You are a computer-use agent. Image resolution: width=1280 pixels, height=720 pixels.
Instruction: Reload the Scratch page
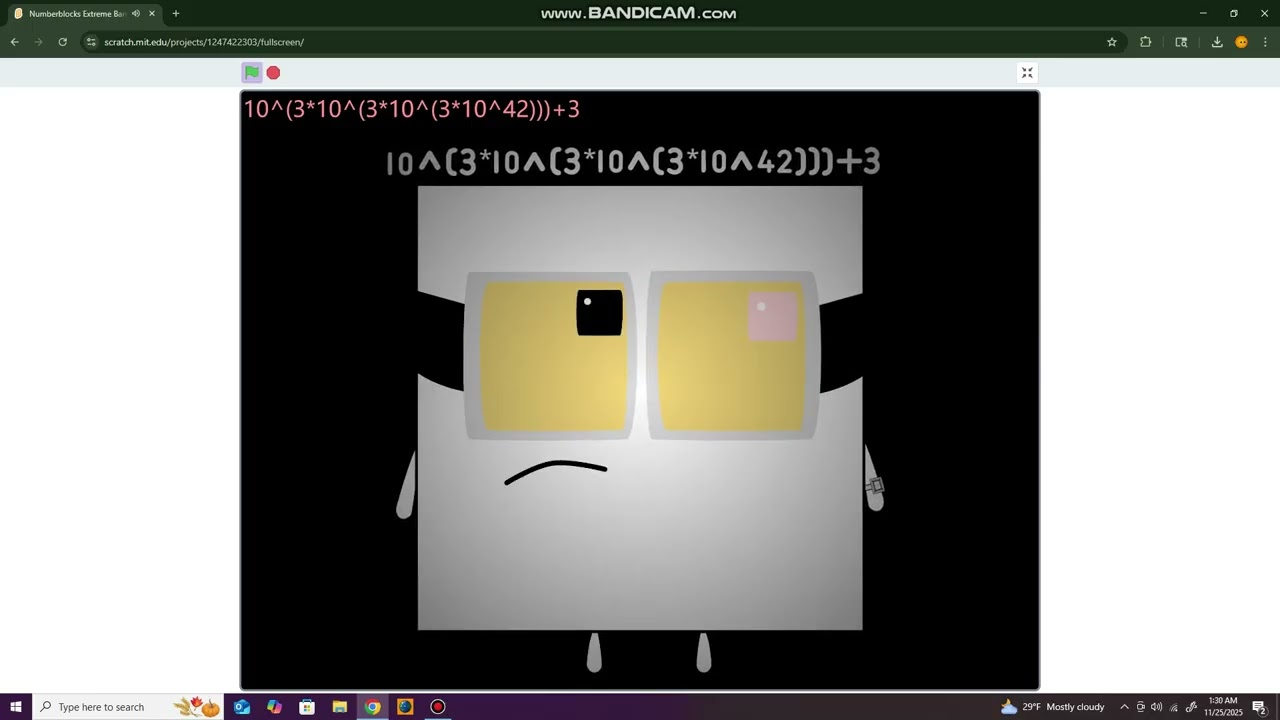(x=63, y=42)
